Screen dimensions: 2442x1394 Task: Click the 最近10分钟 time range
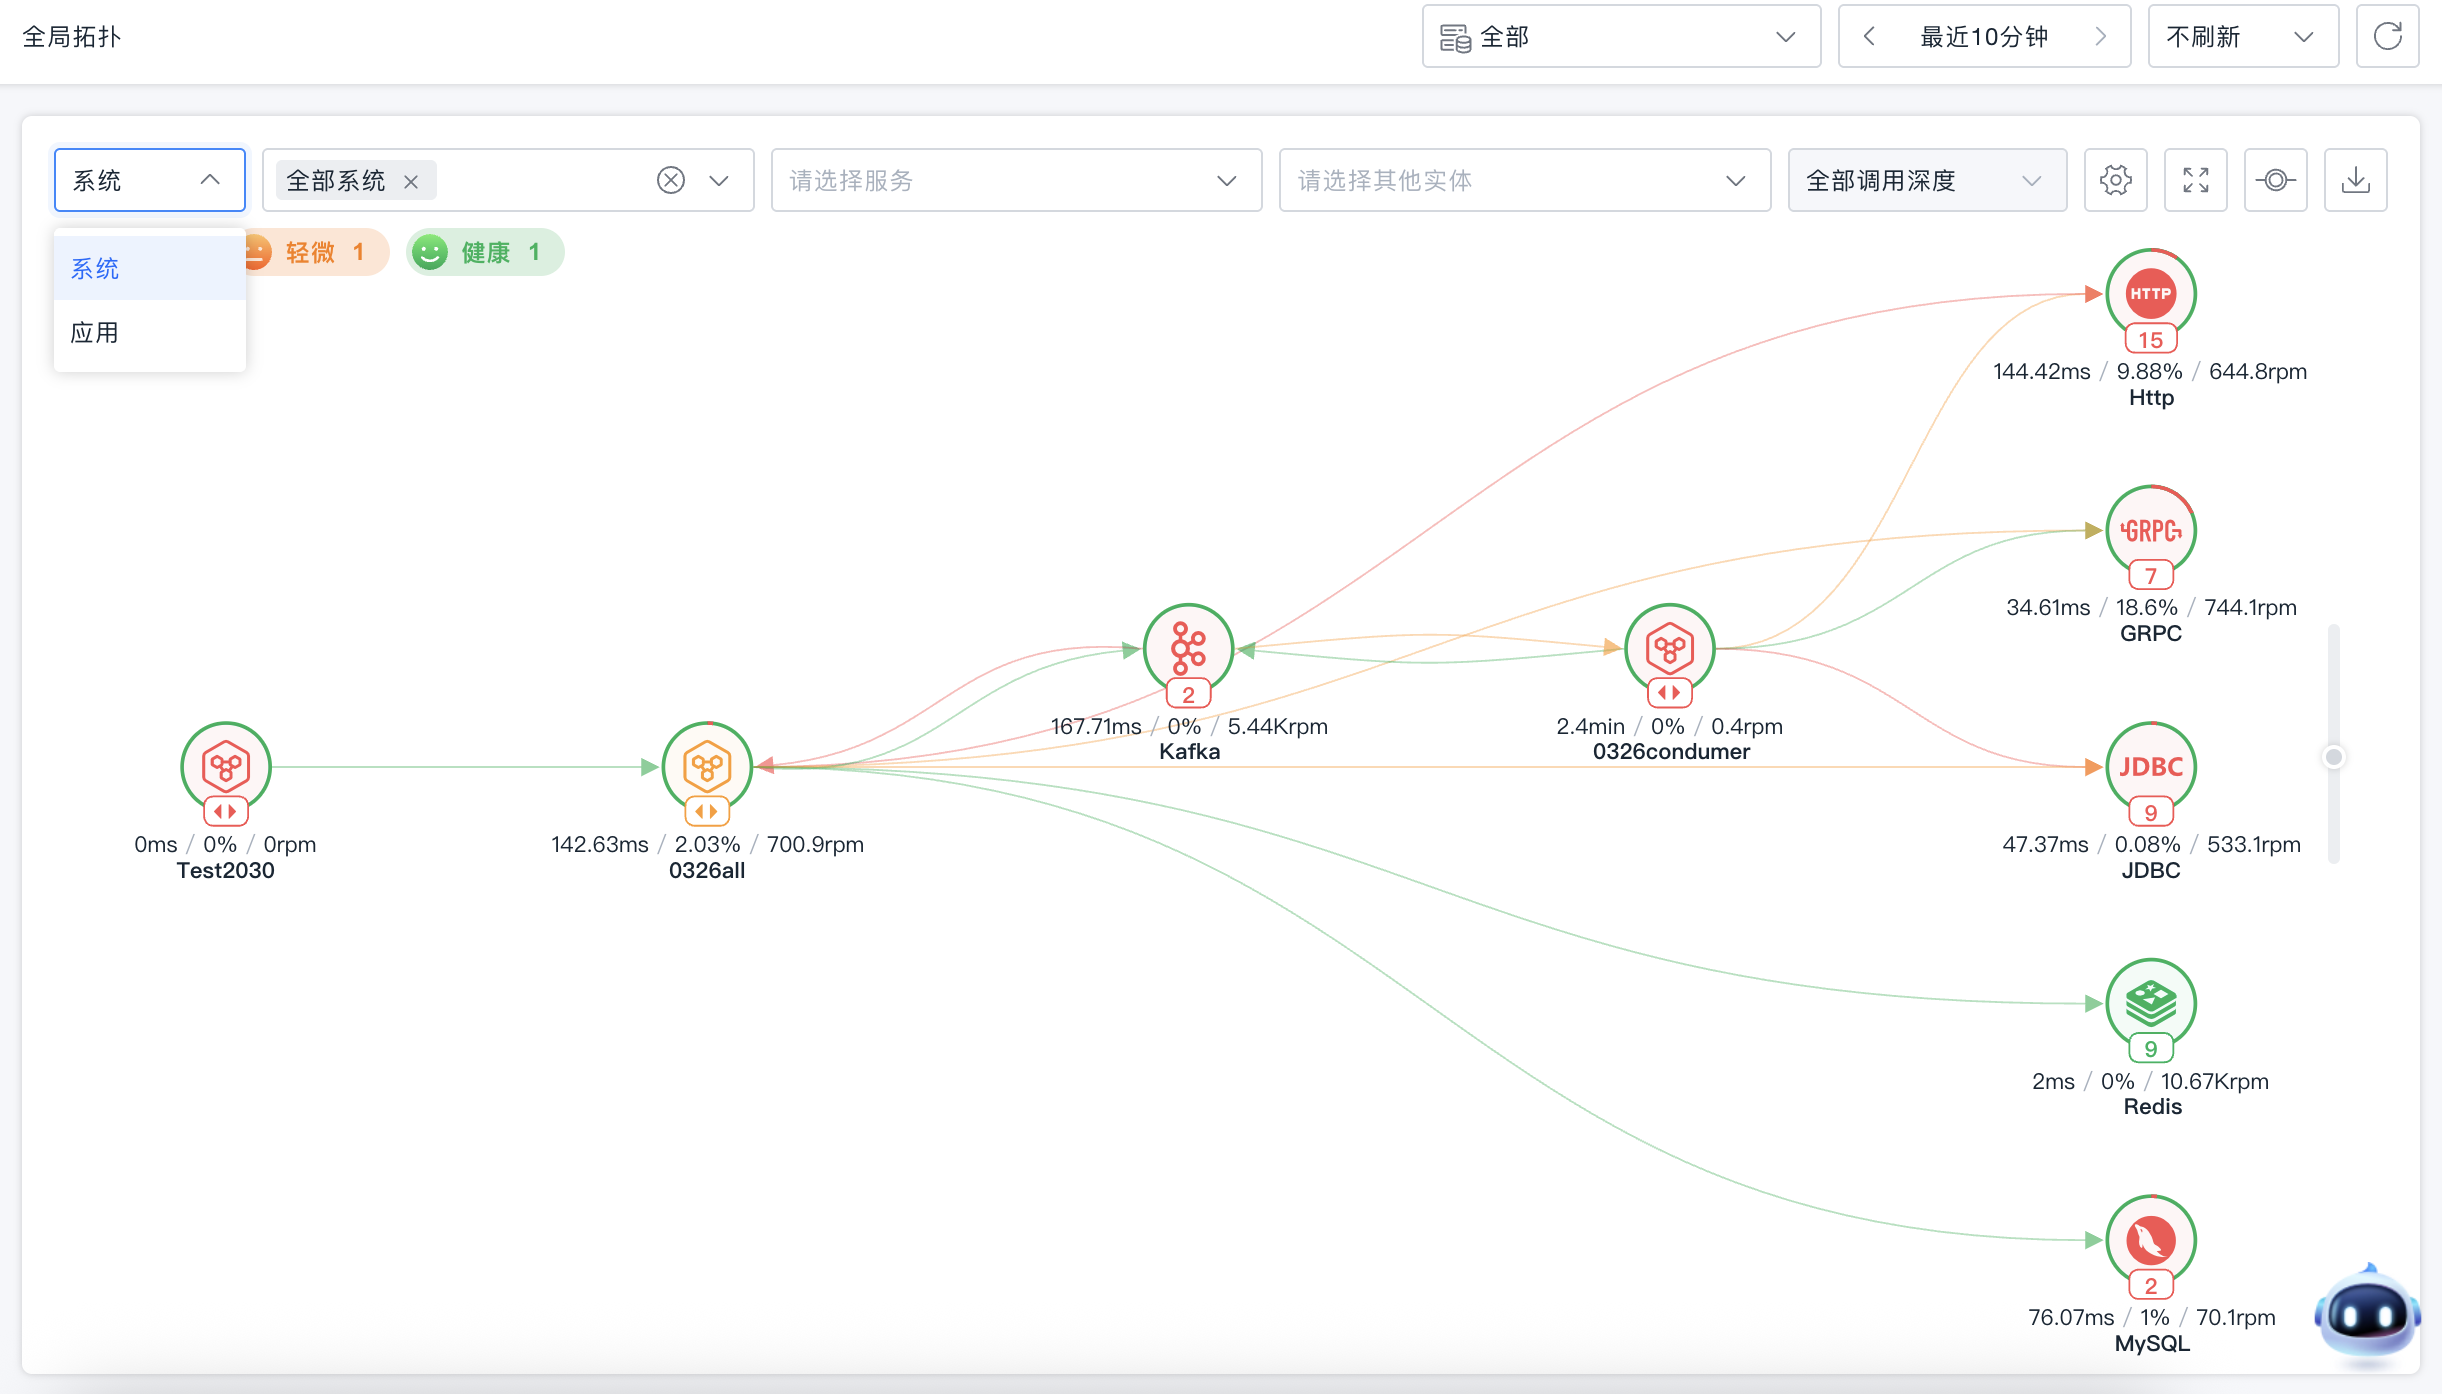[x=1984, y=37]
